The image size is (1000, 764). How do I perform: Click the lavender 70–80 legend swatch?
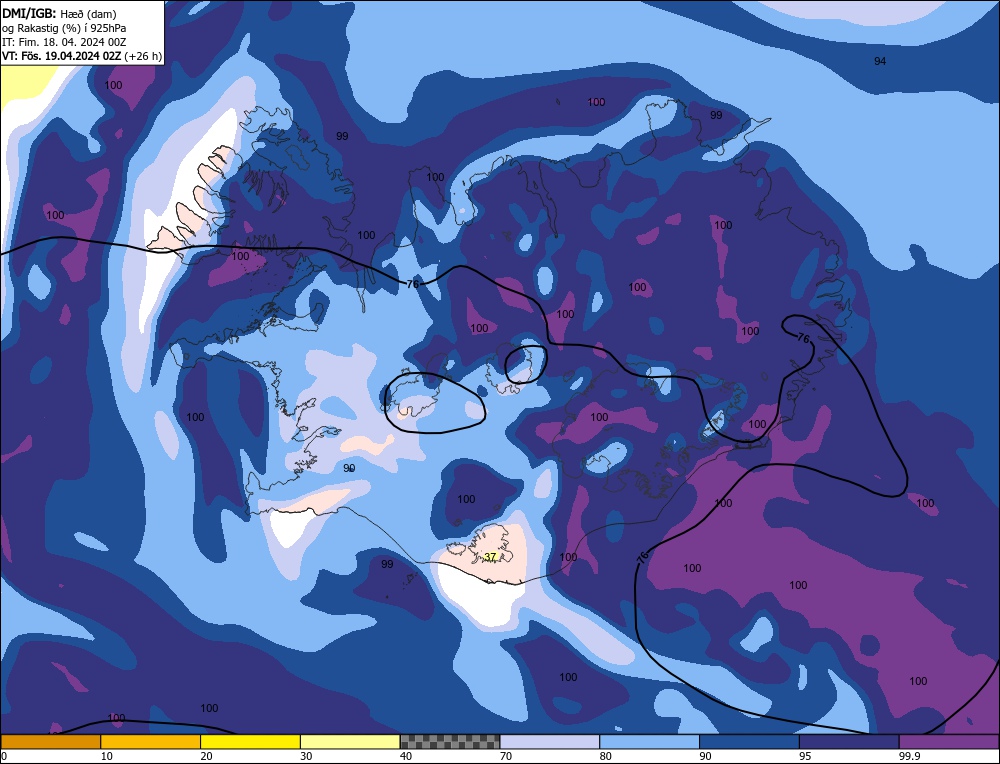550,742
